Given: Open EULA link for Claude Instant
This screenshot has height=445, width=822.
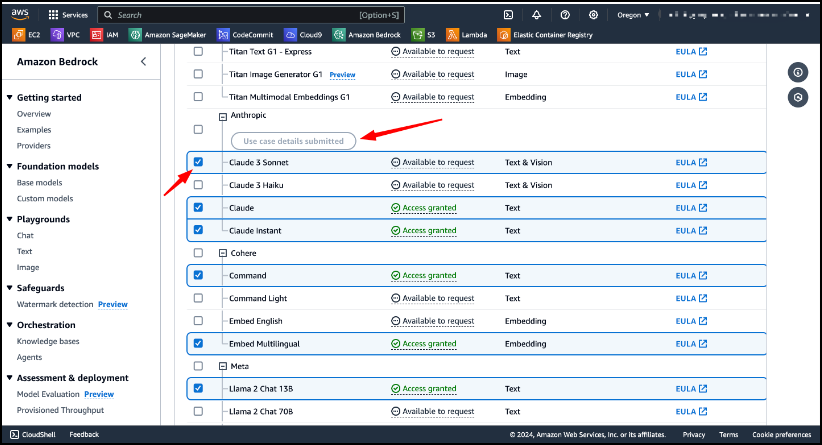Looking at the screenshot, I should [x=691, y=231].
